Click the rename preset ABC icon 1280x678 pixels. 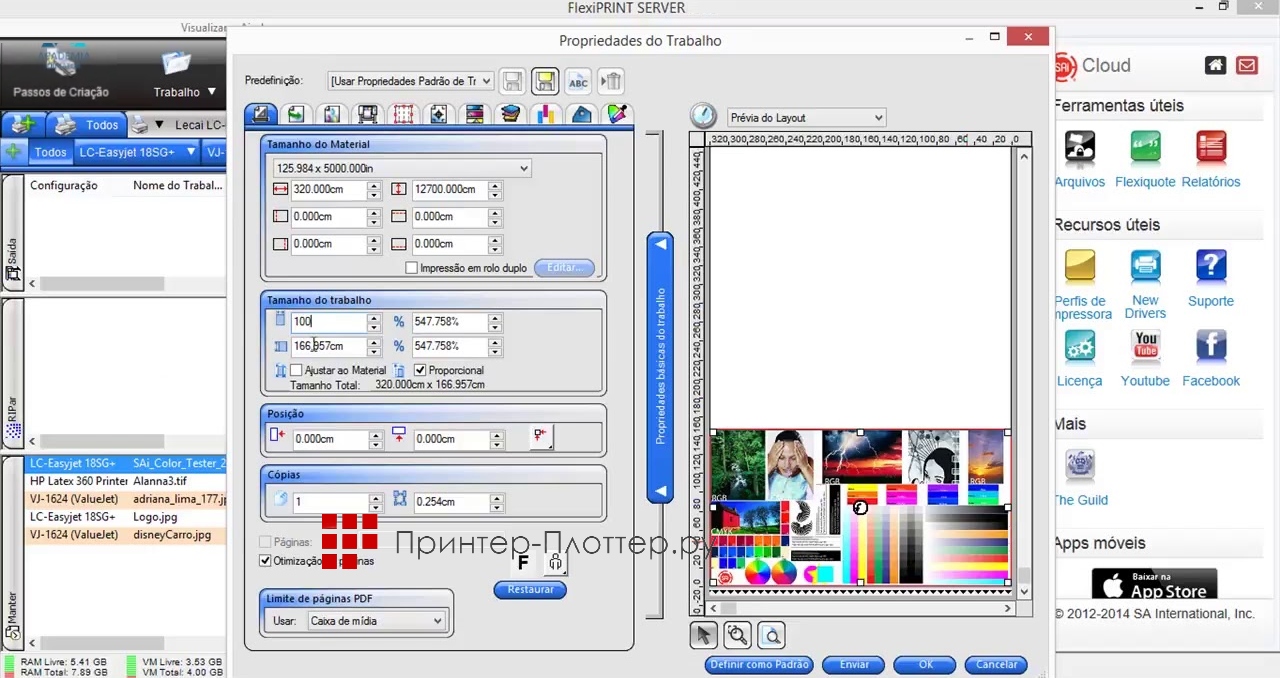click(578, 81)
